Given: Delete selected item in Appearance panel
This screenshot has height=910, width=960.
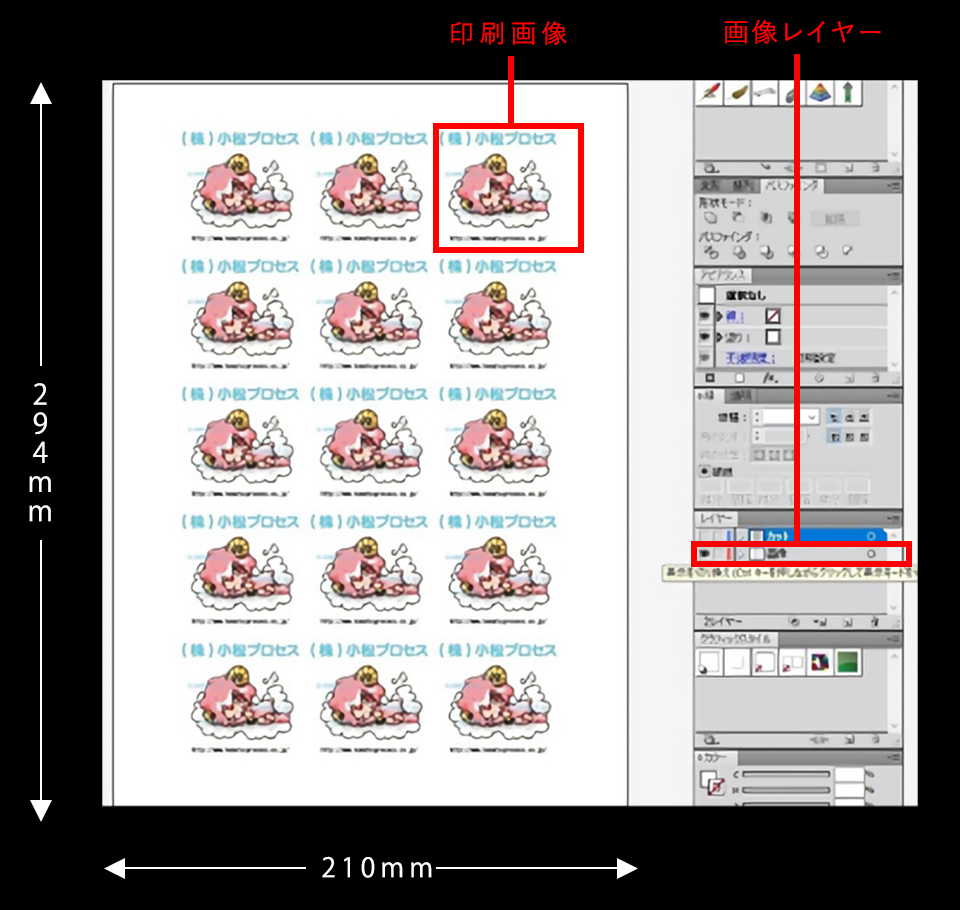Looking at the screenshot, I should [x=876, y=378].
